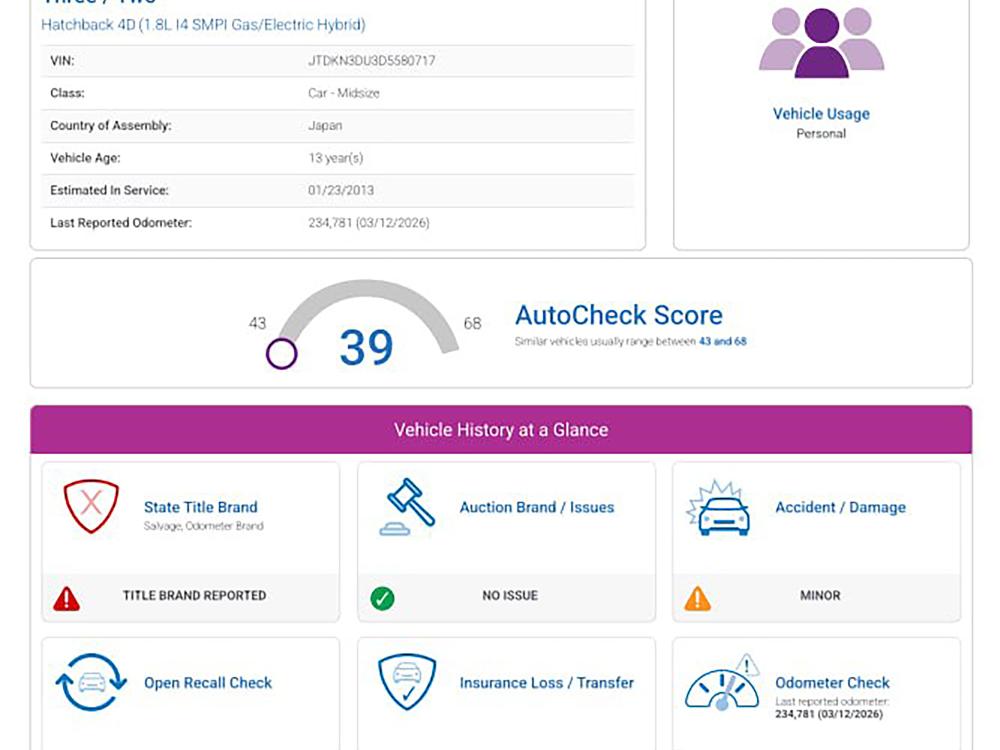Click the Insurance Loss shield icon
Image resolution: width=1000 pixels, height=750 pixels.
click(x=406, y=683)
